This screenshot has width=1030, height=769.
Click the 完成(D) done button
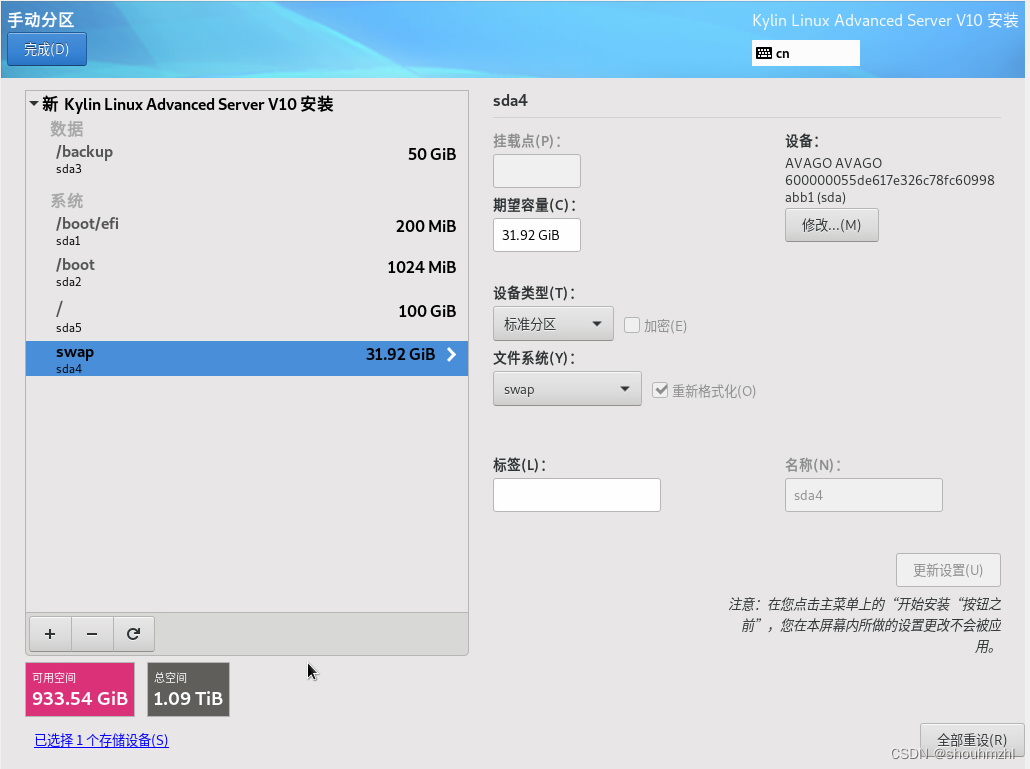(47, 49)
